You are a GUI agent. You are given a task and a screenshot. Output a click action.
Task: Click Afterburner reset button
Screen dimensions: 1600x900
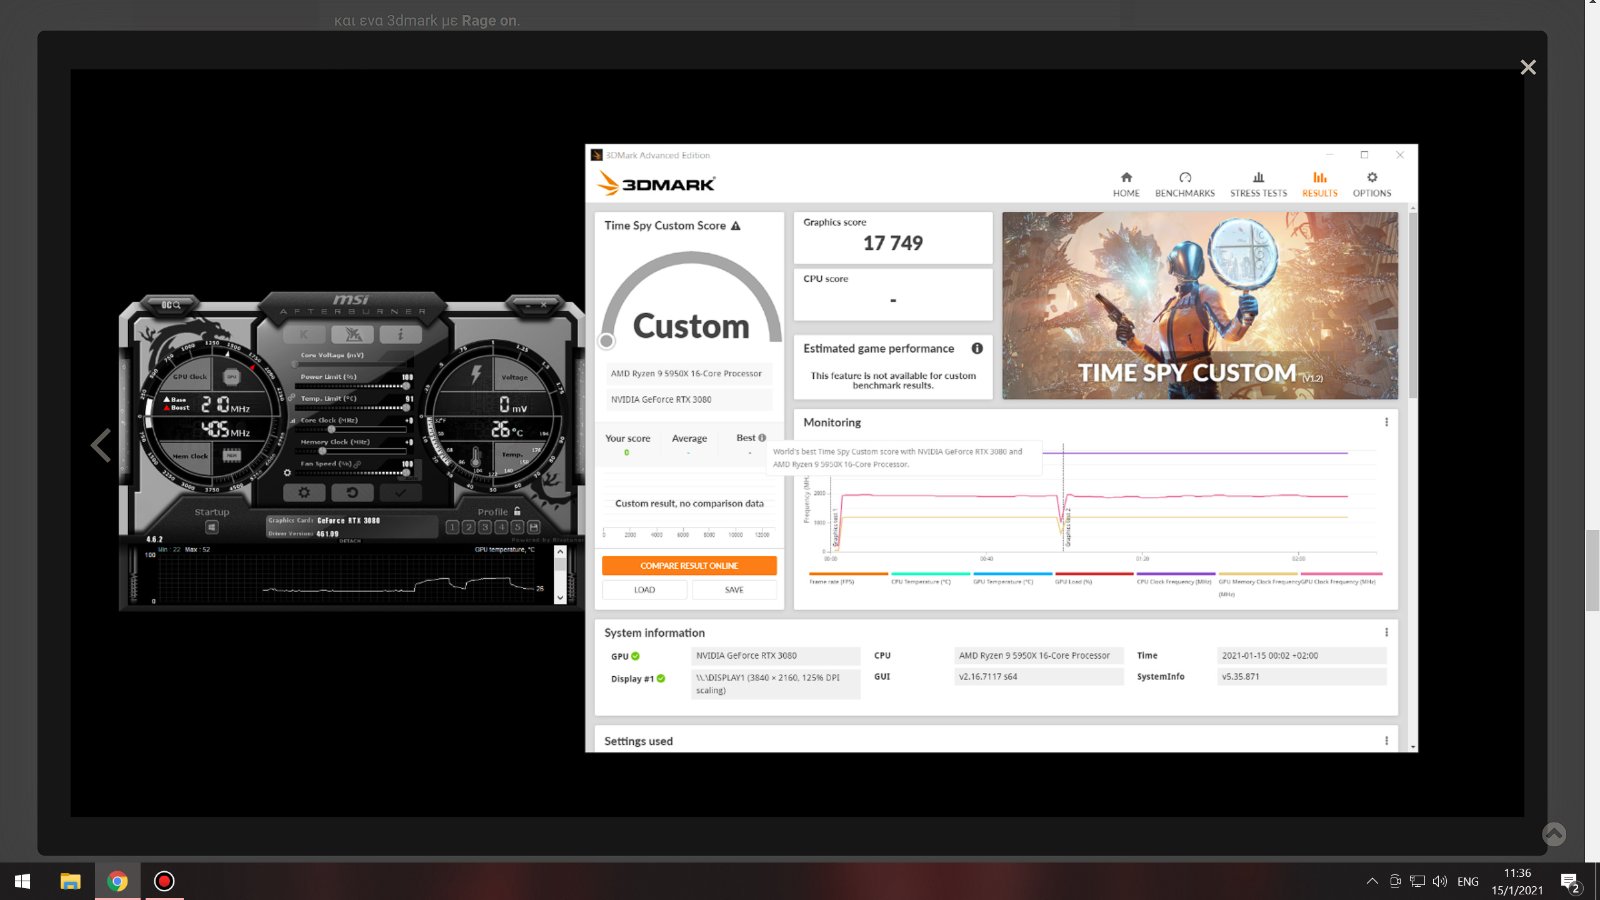click(x=352, y=493)
